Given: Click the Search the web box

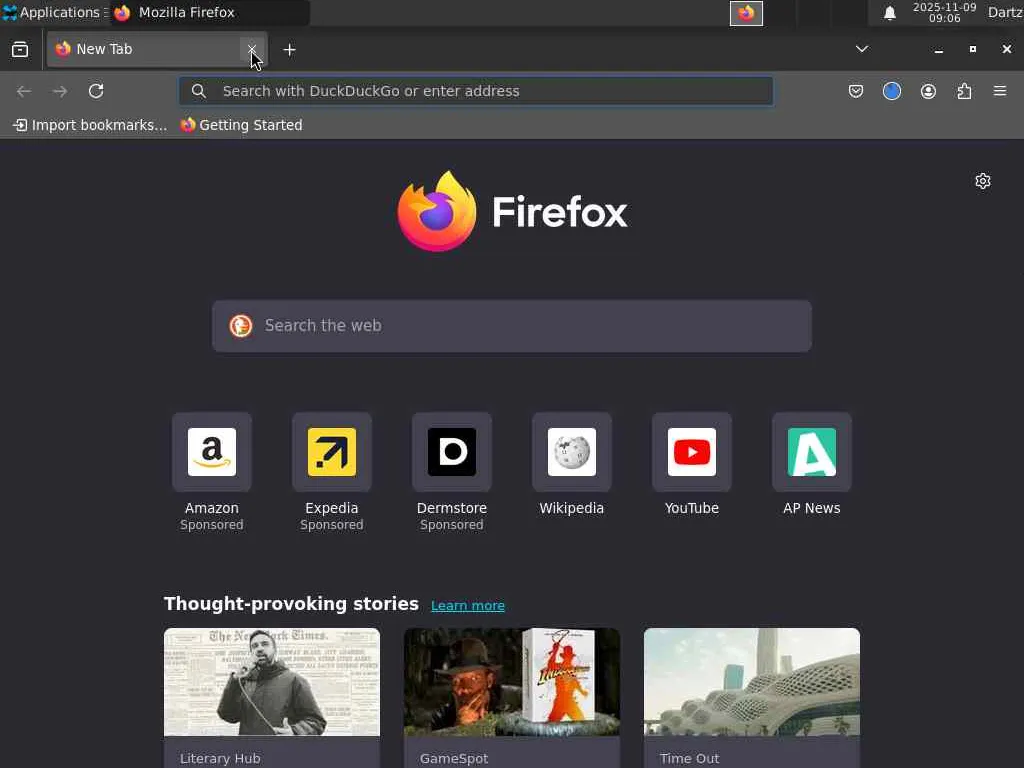Looking at the screenshot, I should 512,326.
